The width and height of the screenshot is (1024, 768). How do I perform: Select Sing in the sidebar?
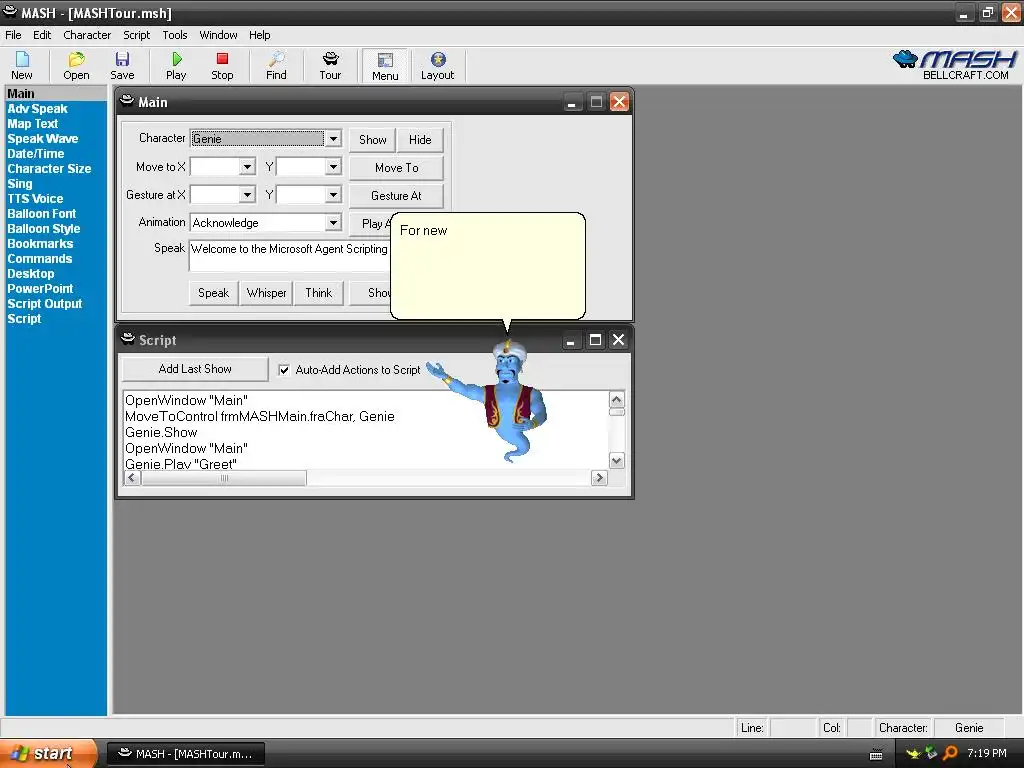[x=20, y=184]
